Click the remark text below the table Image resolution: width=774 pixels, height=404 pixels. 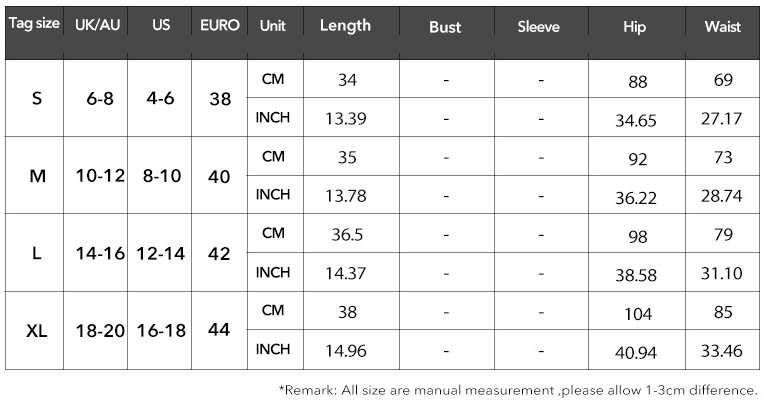pyautogui.click(x=517, y=389)
